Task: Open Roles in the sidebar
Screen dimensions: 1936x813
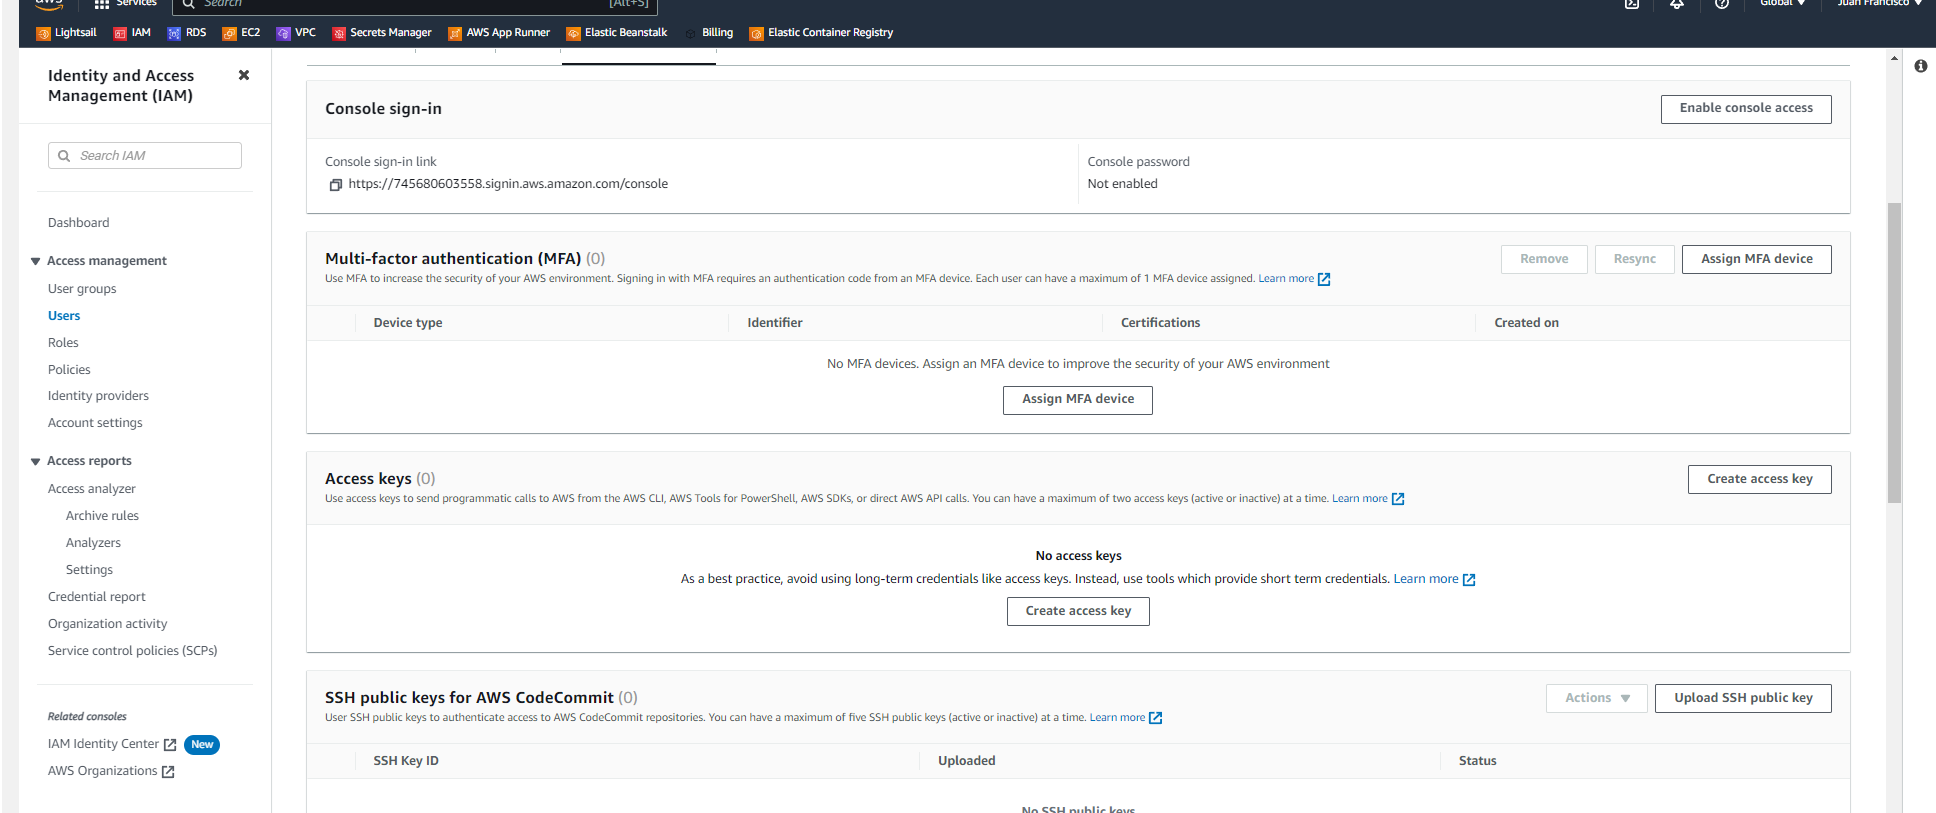Action: pyautogui.click(x=63, y=343)
